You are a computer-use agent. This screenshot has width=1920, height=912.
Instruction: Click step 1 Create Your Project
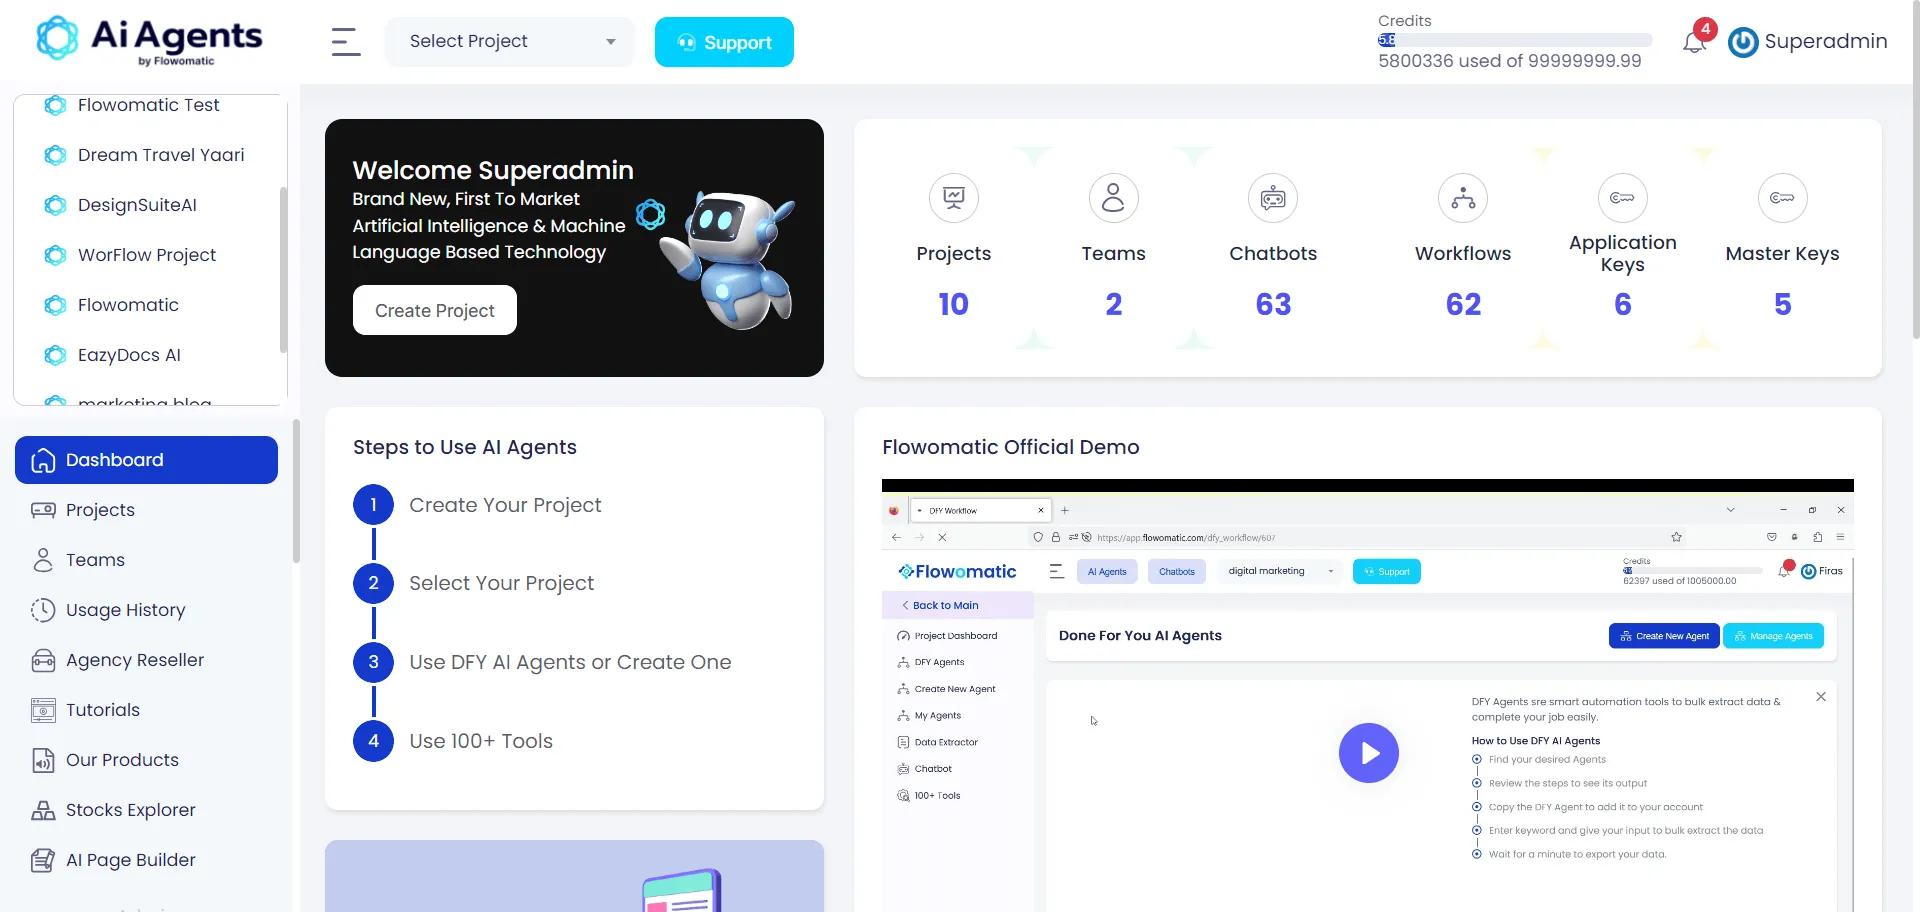tap(505, 505)
